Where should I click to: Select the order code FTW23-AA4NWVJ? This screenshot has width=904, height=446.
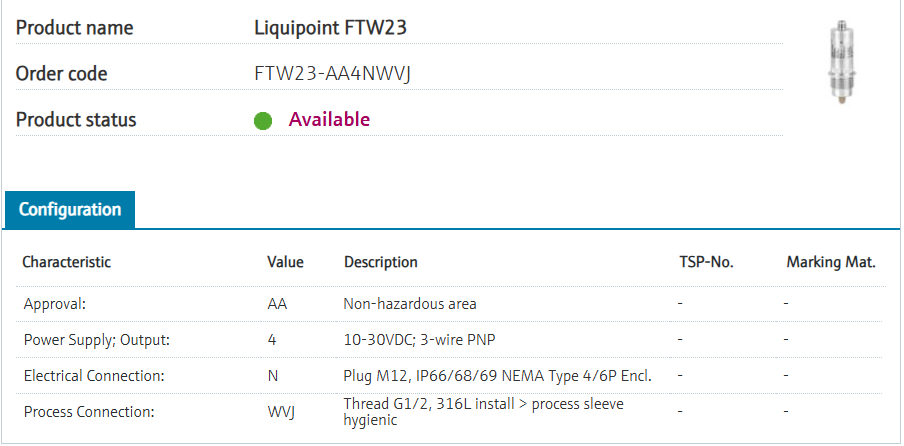coord(331,73)
